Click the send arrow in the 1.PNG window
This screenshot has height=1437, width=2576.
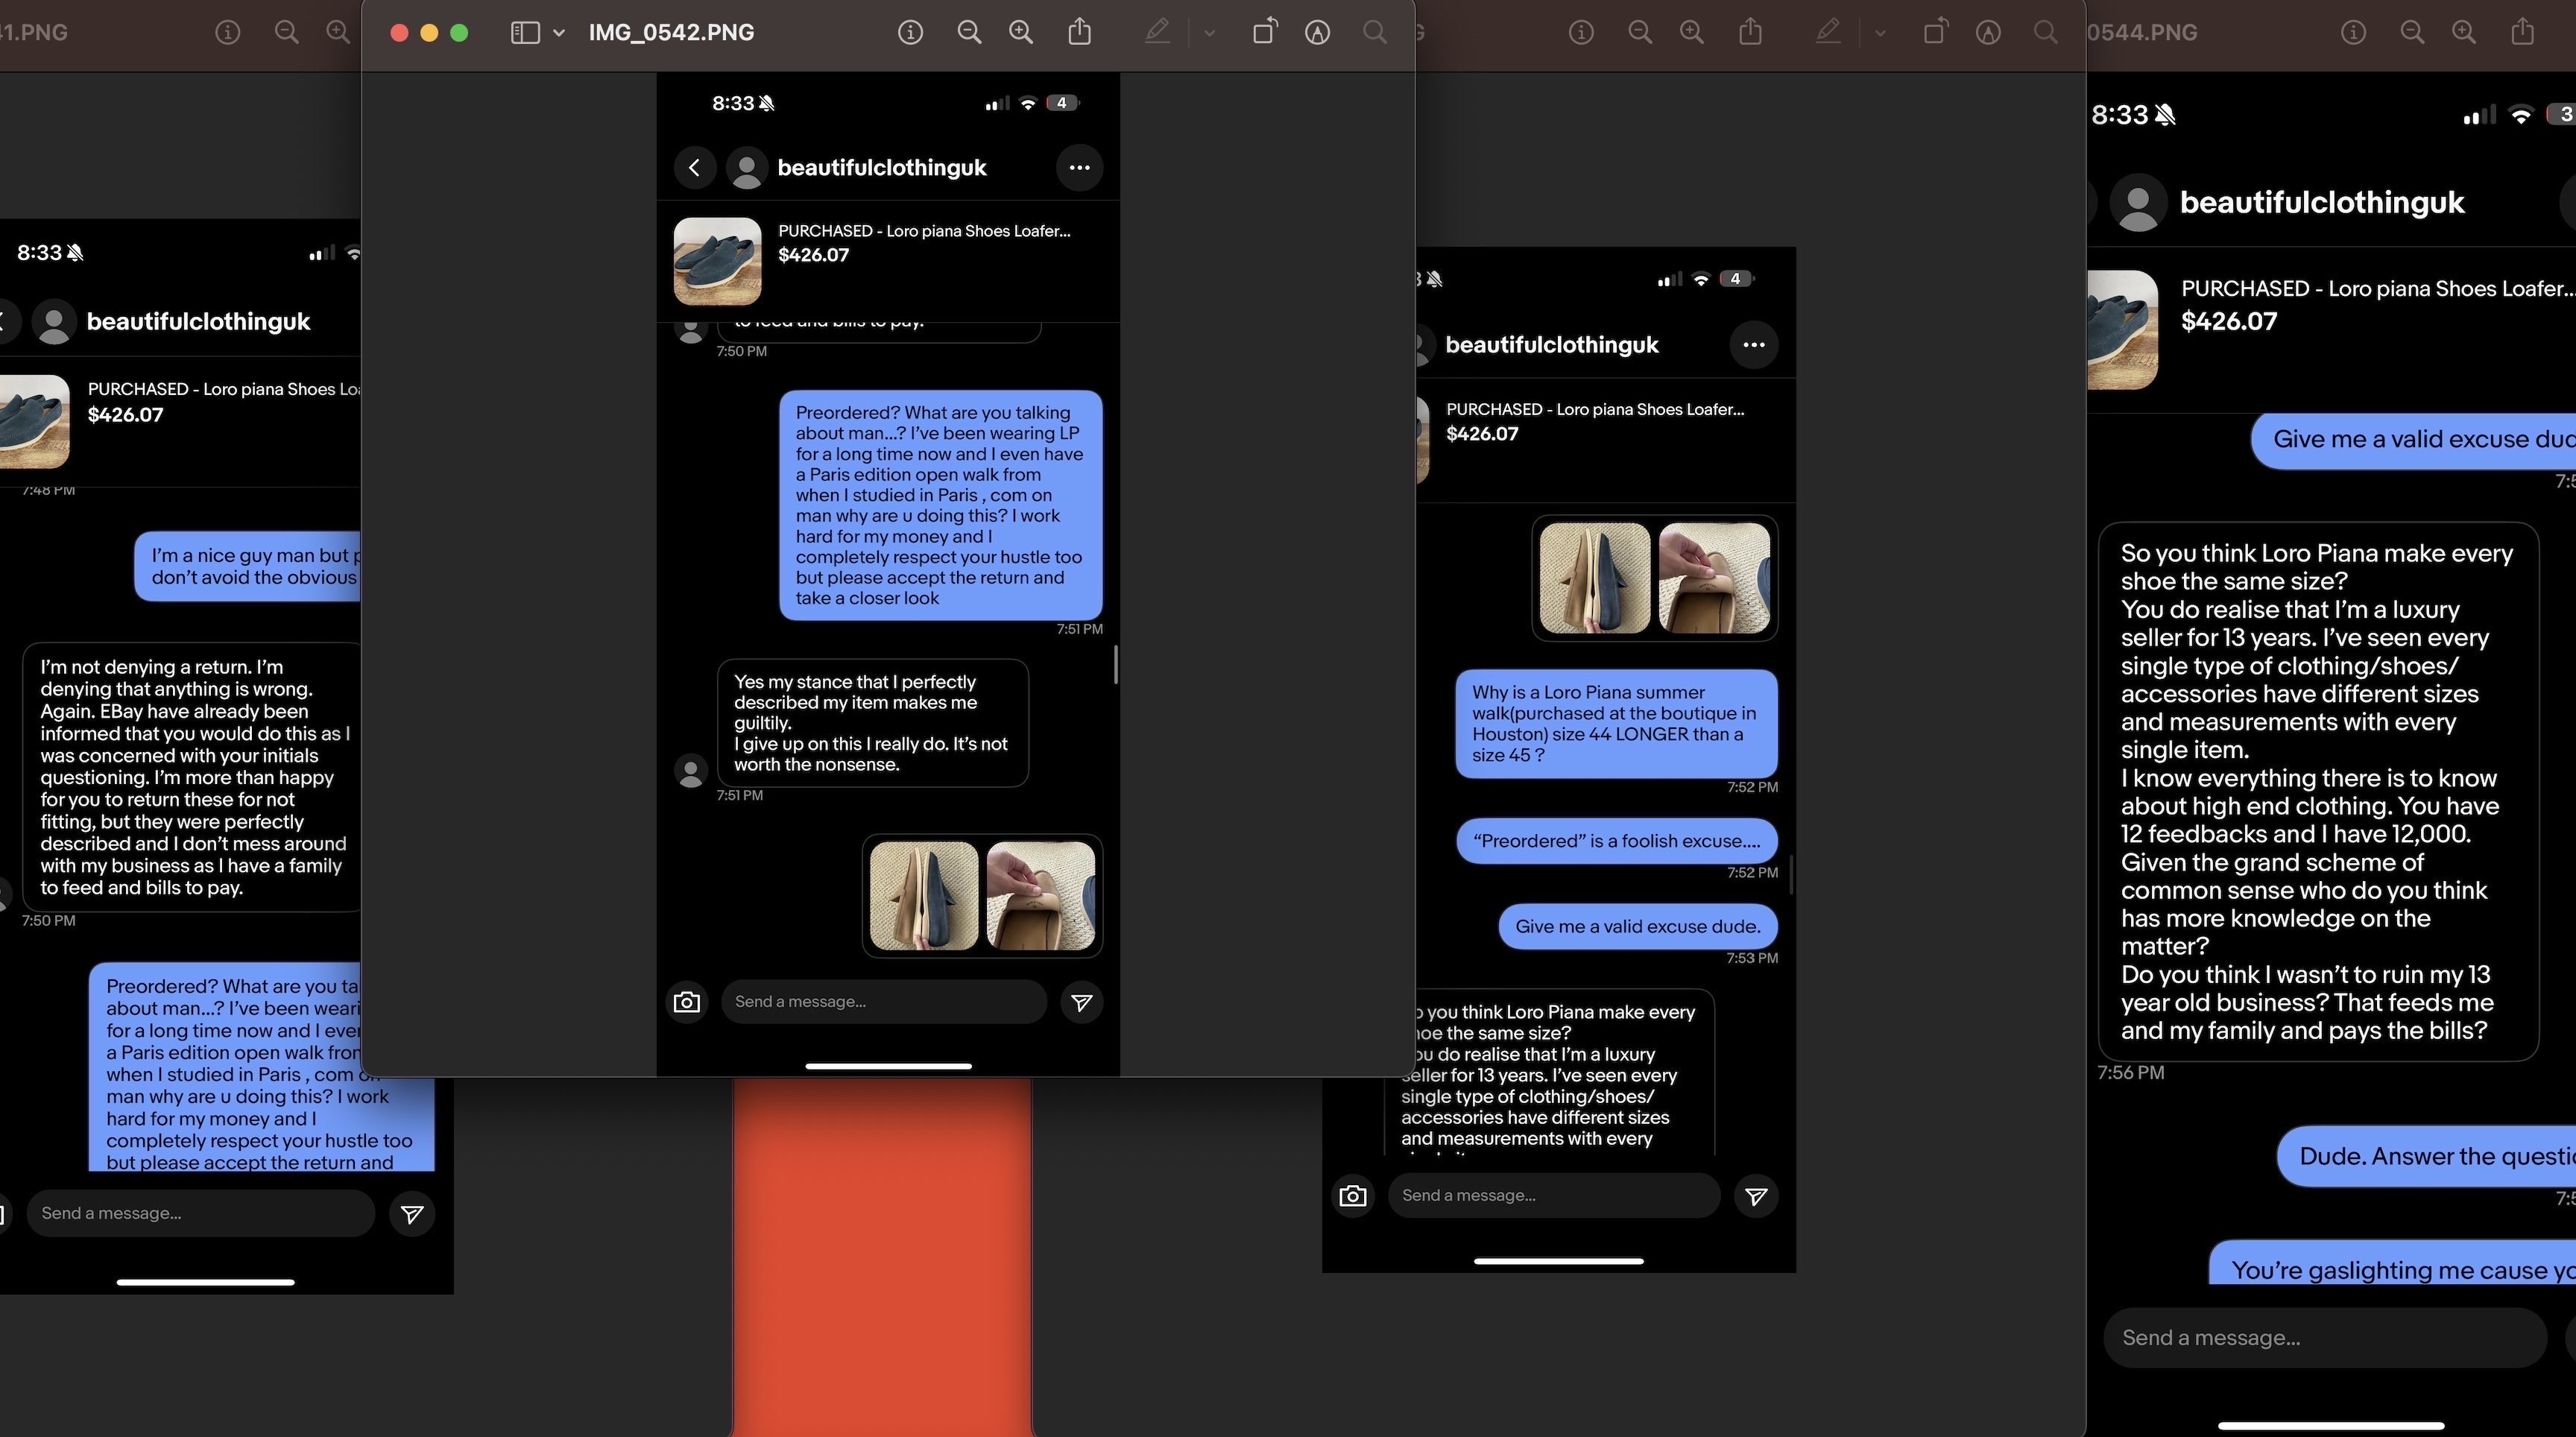click(412, 1214)
